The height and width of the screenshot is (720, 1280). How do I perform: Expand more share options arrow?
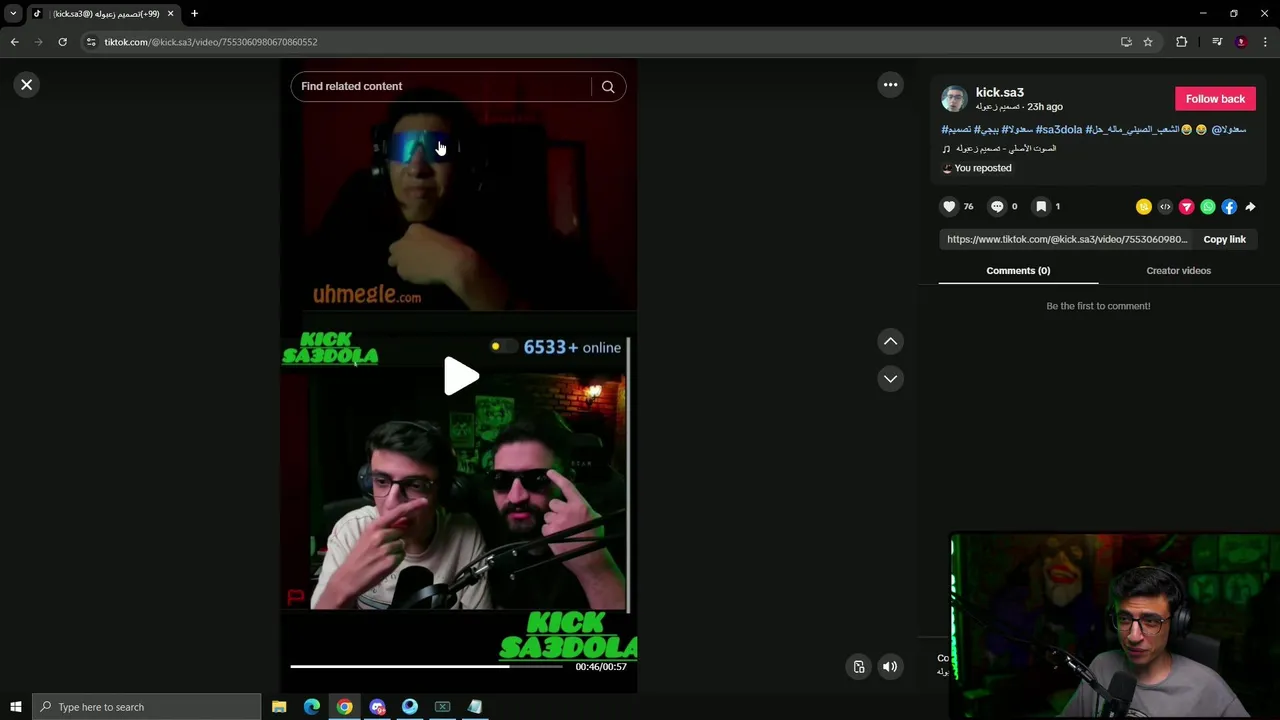1250,207
